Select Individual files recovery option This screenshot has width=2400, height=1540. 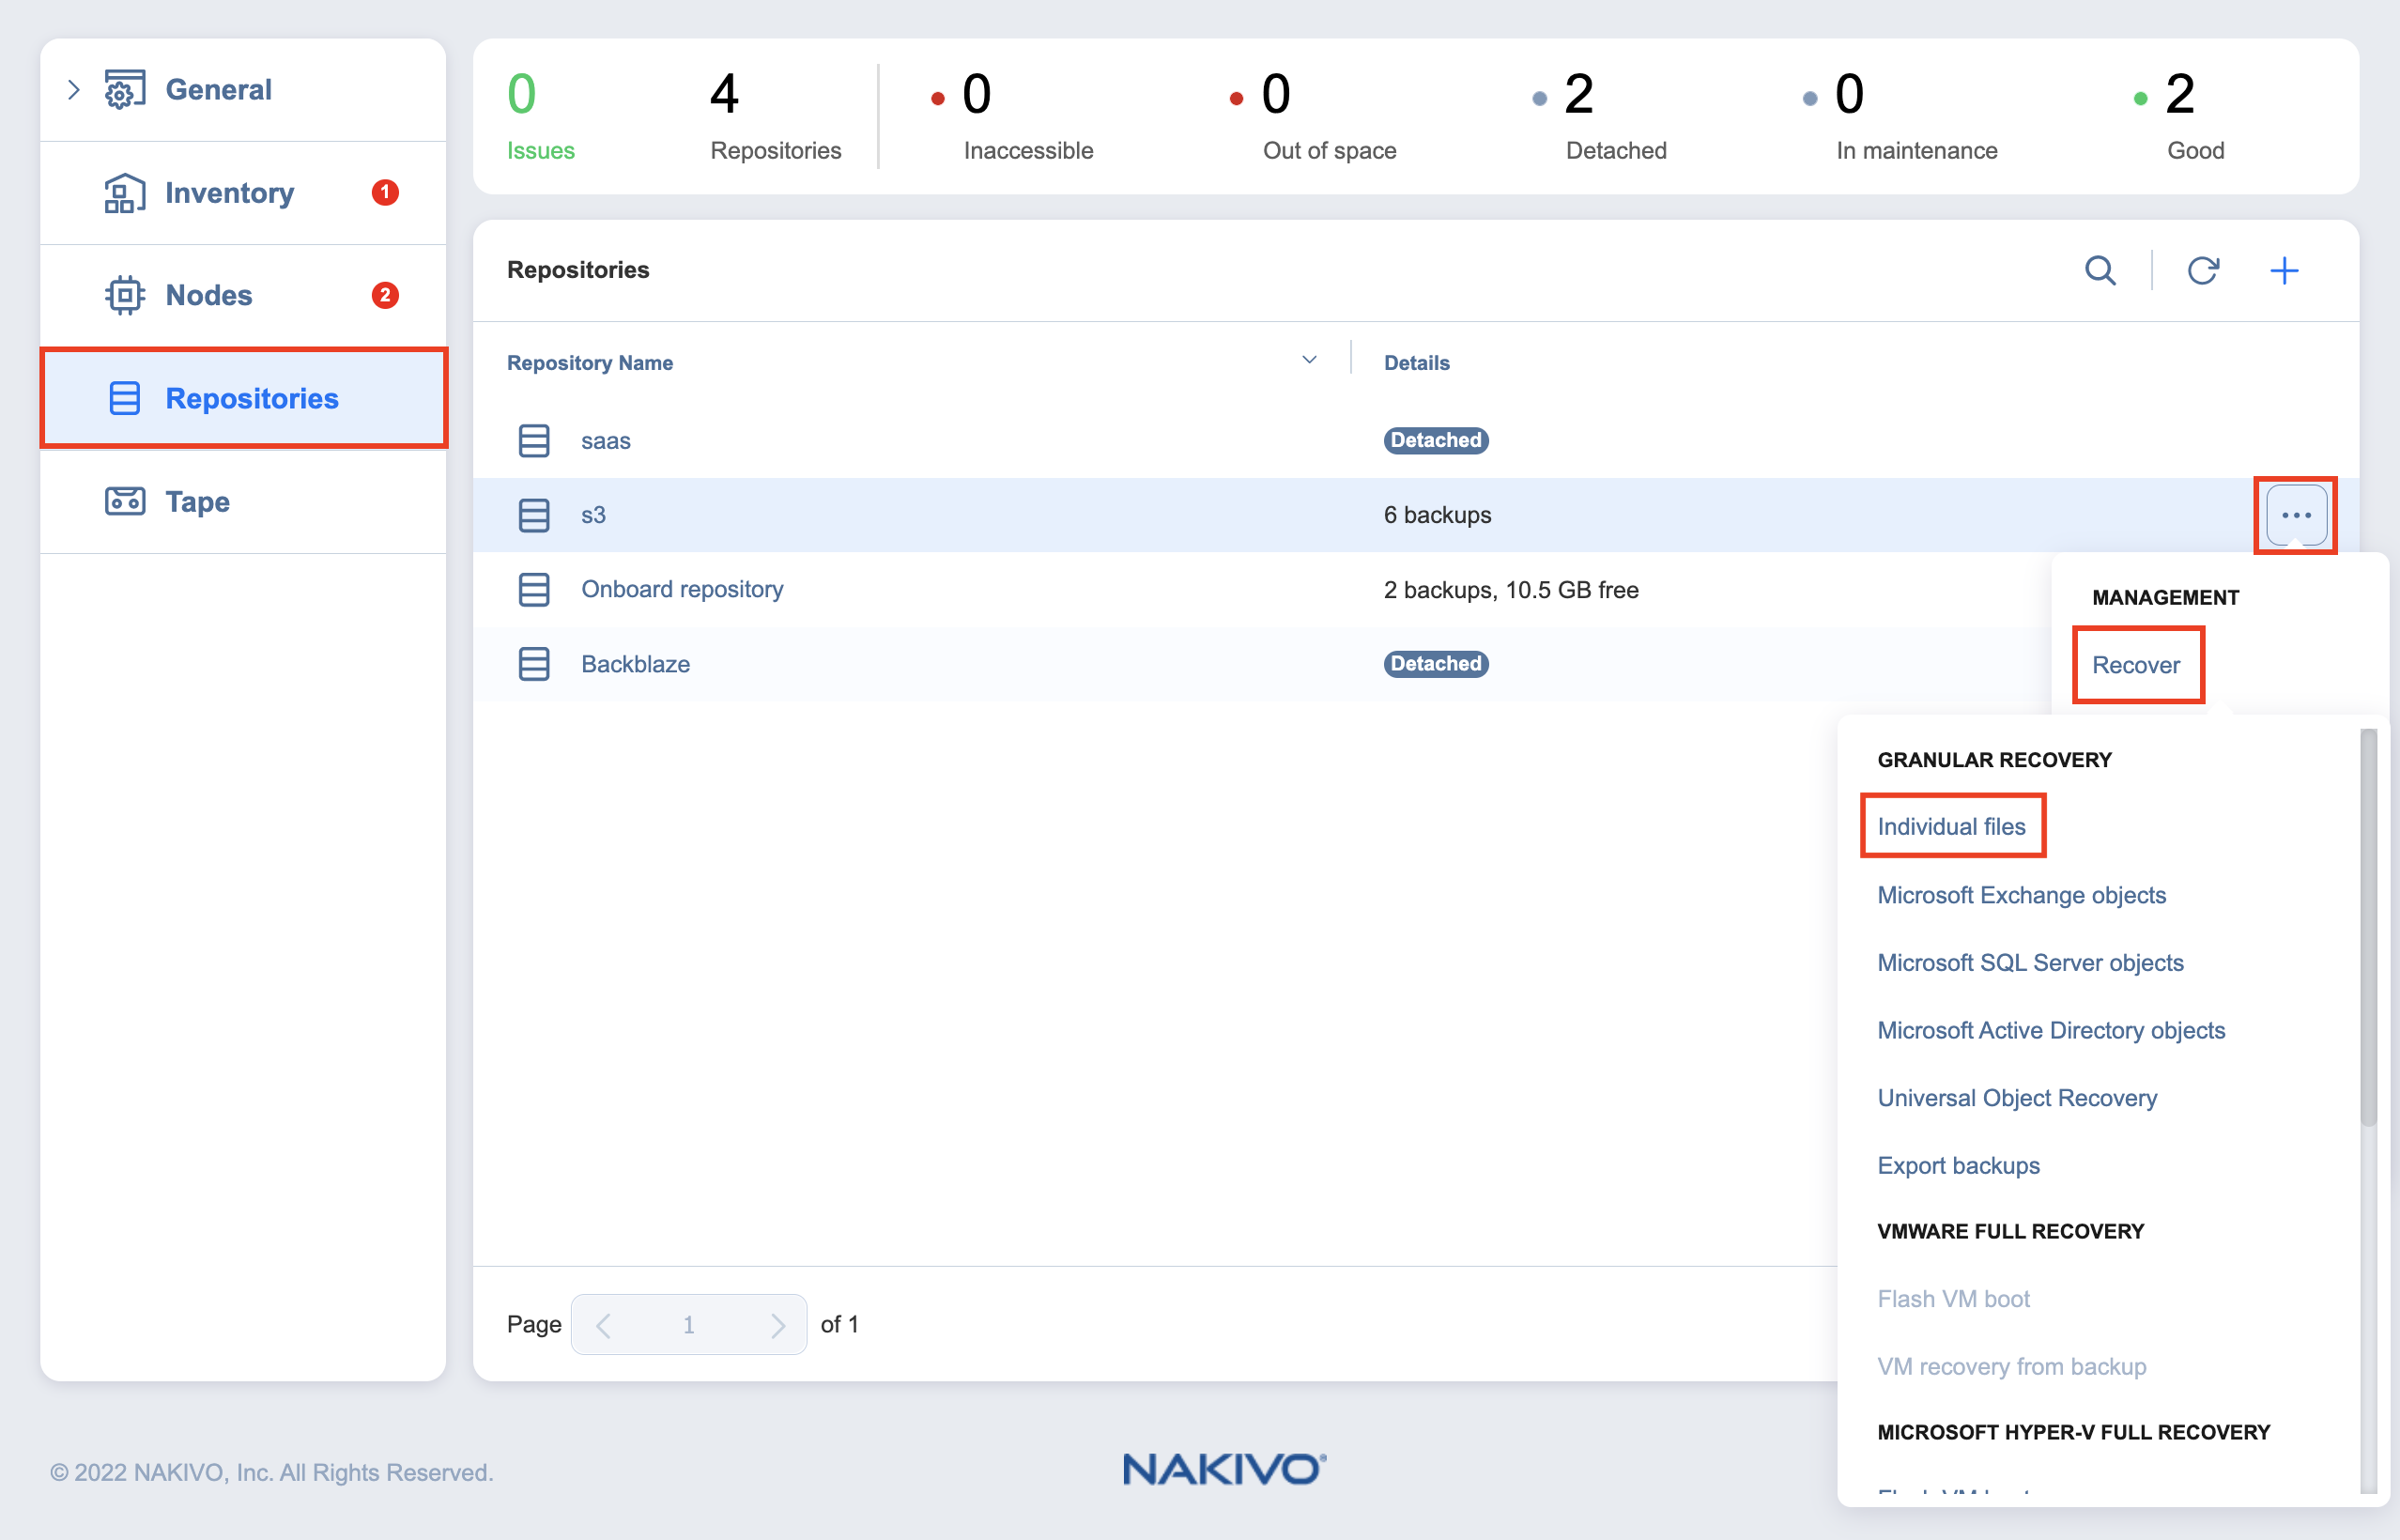[1951, 826]
